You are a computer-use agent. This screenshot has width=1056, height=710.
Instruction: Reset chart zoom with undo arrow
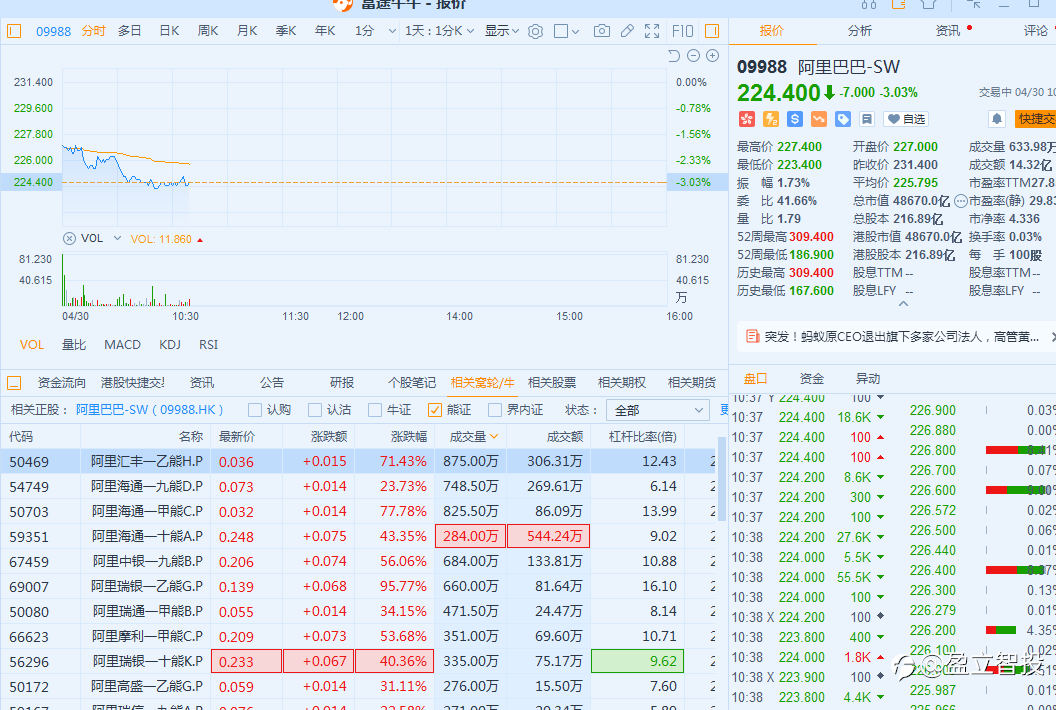[673, 56]
